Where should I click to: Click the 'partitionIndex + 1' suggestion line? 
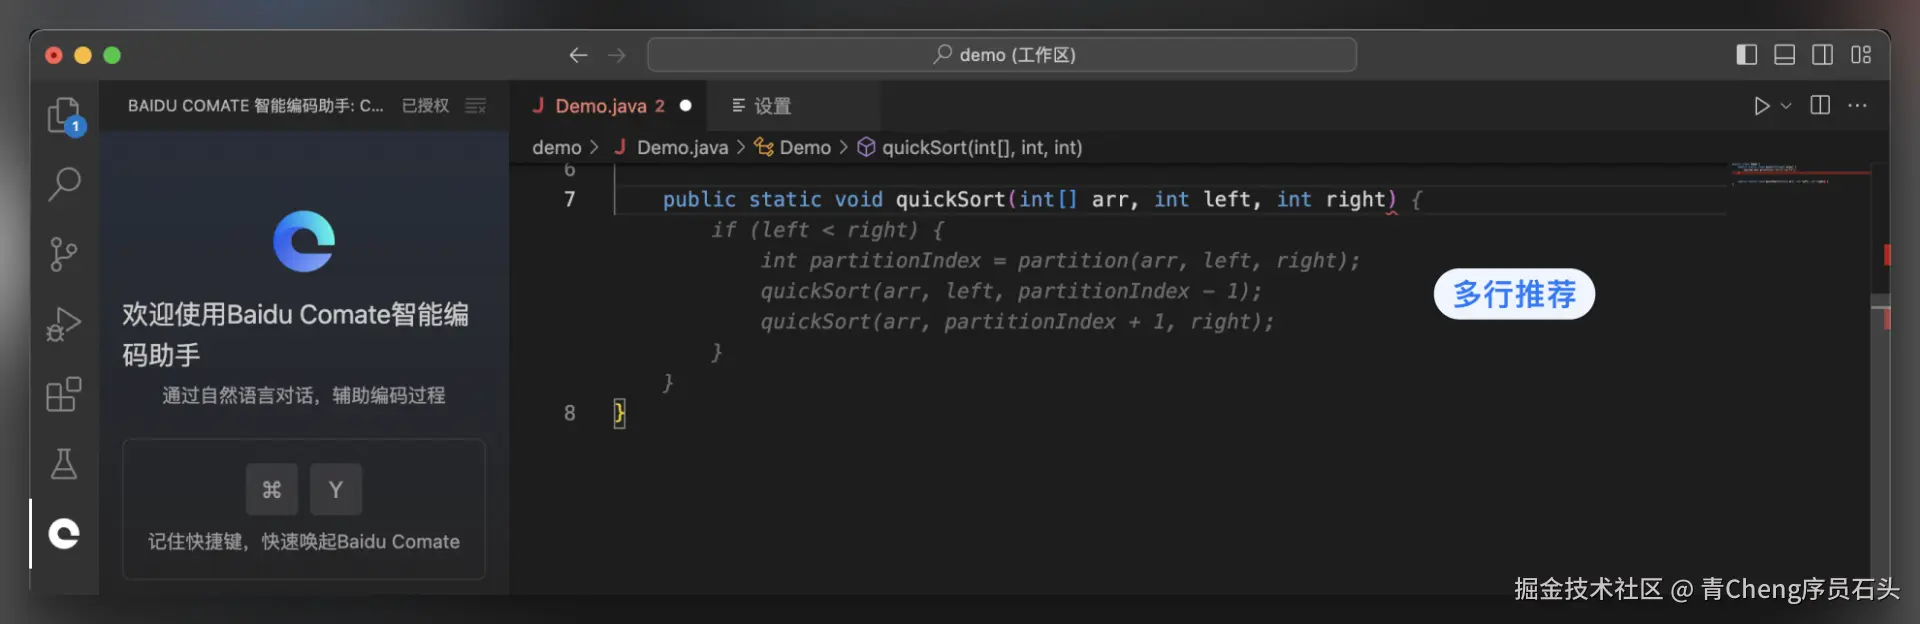tap(1017, 322)
